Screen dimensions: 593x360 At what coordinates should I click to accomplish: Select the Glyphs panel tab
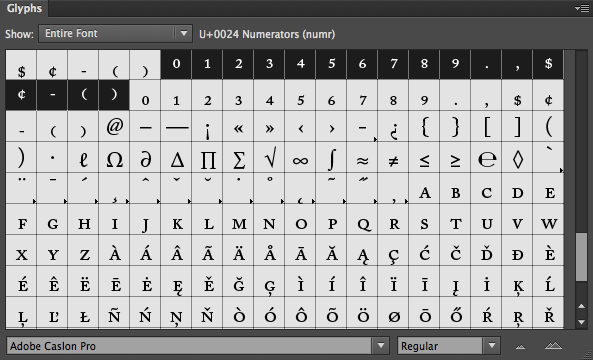[24, 8]
